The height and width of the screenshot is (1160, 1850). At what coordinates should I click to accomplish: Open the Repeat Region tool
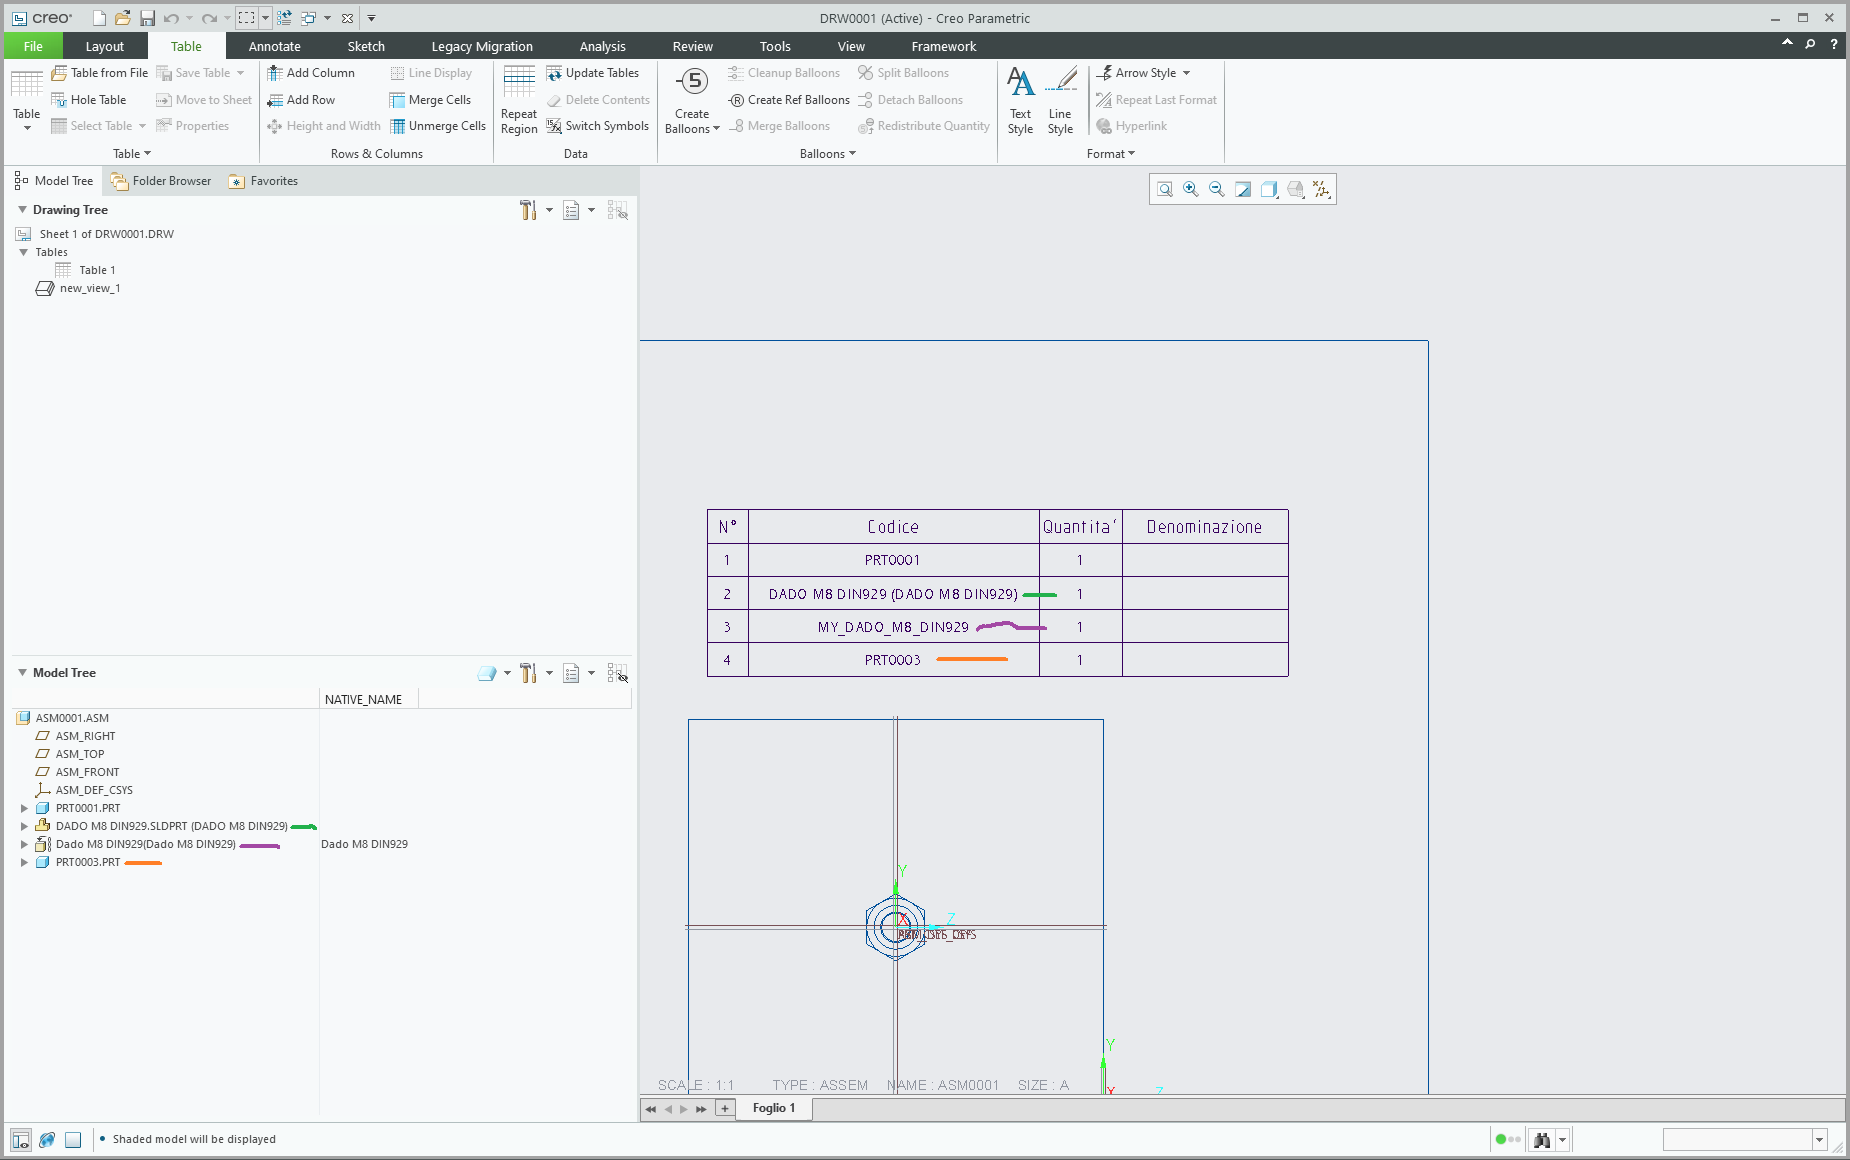coord(518,99)
